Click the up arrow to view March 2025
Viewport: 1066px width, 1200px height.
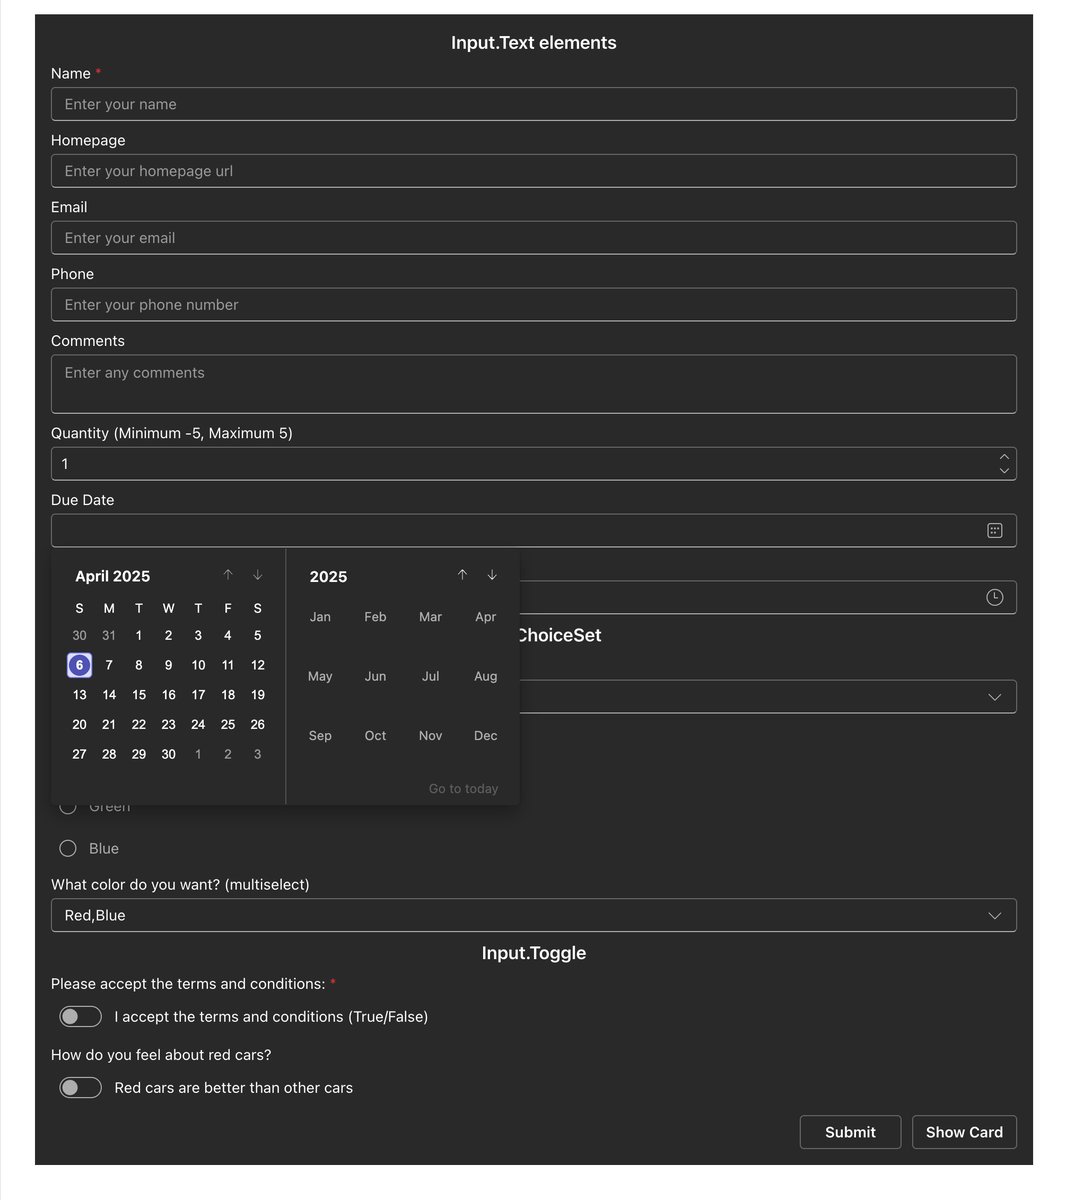point(228,575)
